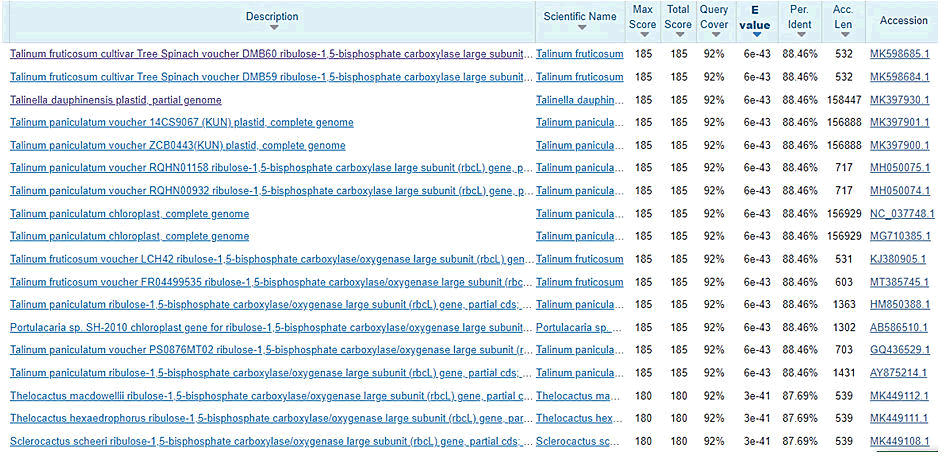Click accession link NC_037748.1
The height and width of the screenshot is (462, 945).
pos(902,214)
